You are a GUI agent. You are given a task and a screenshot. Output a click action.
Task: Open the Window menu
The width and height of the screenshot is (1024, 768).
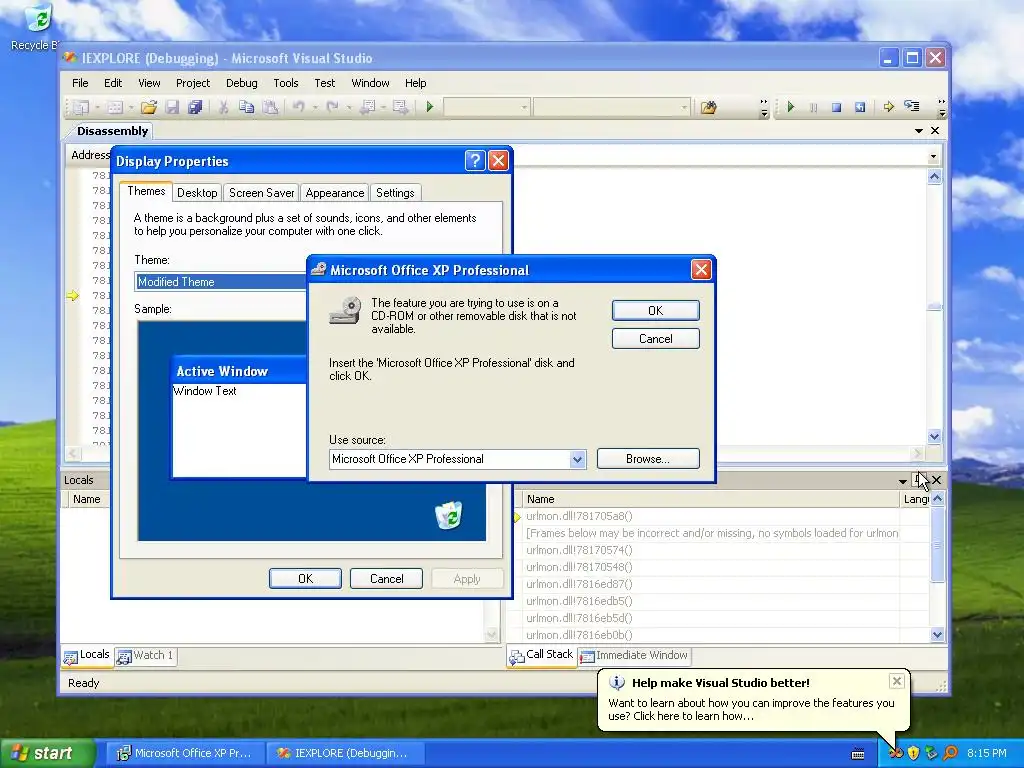pos(370,83)
